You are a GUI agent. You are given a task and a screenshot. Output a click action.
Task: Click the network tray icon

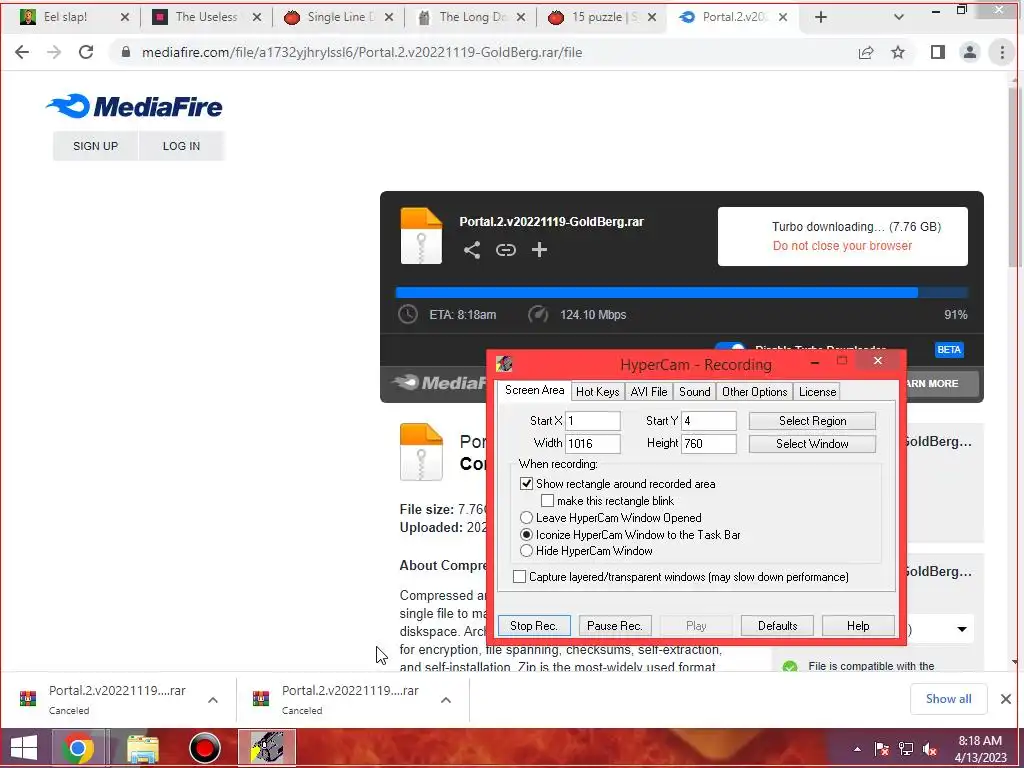coord(906,750)
